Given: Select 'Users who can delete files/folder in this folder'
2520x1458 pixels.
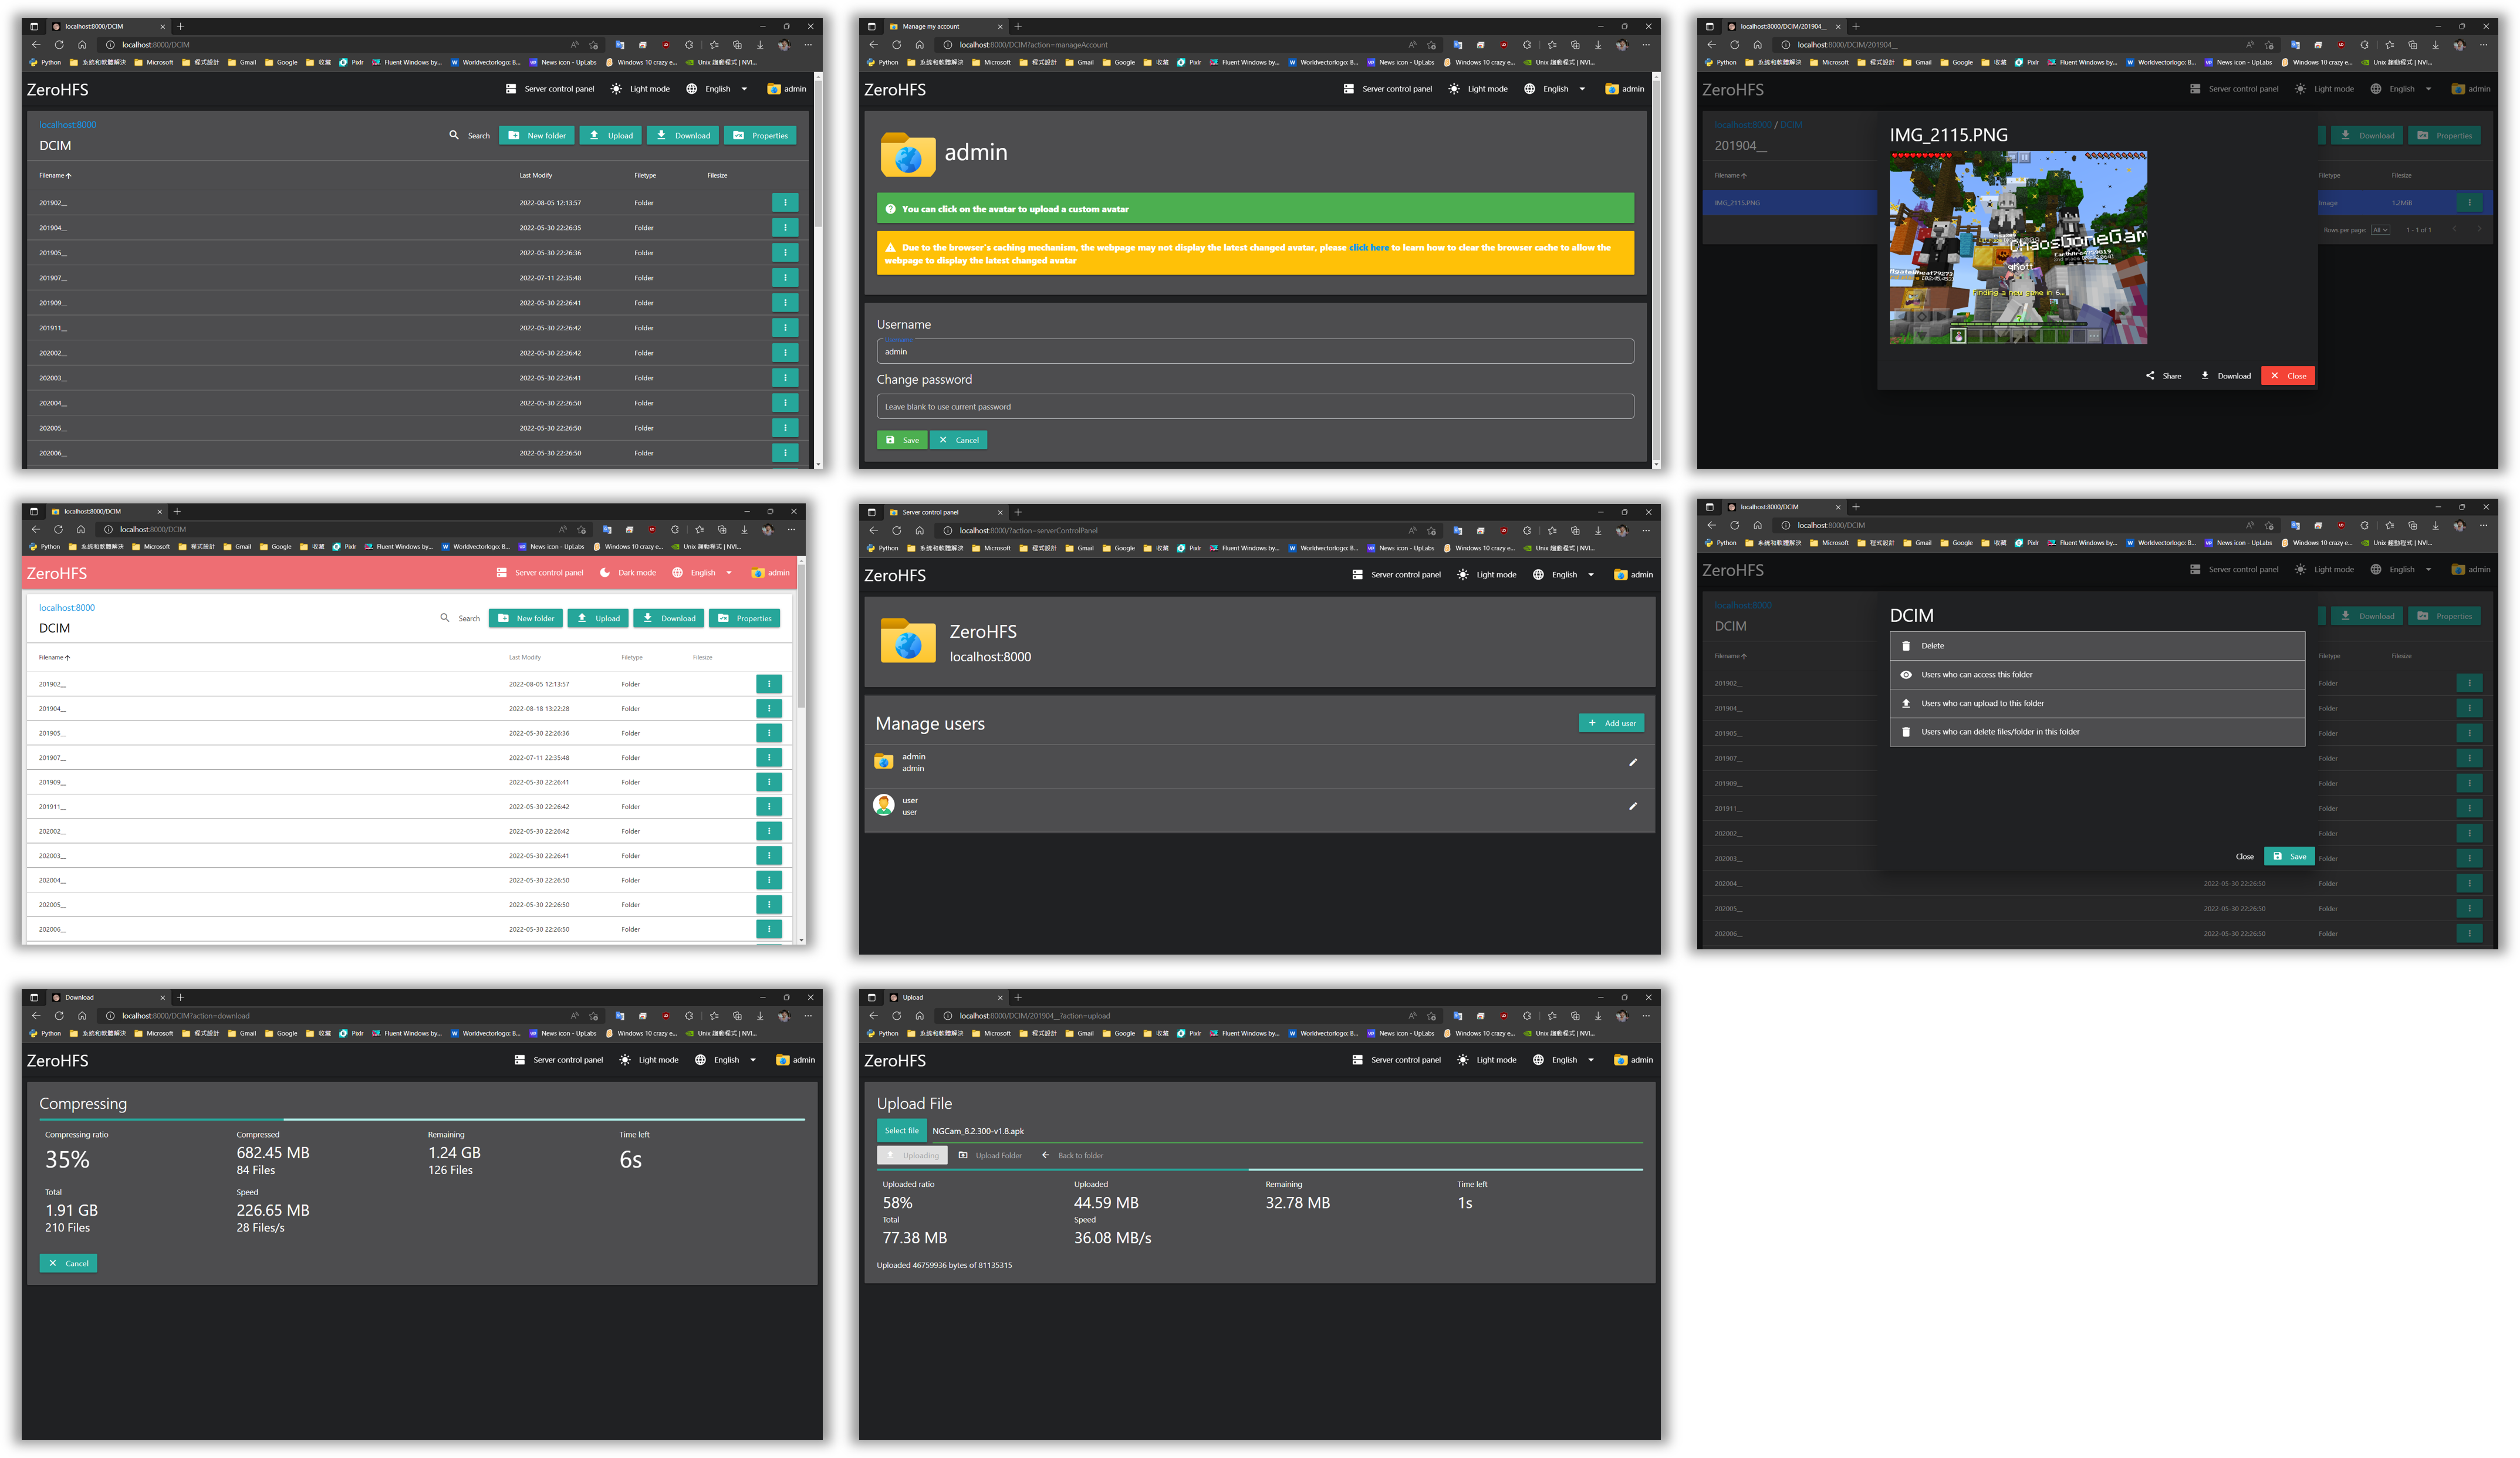Looking at the screenshot, I should (2000, 732).
